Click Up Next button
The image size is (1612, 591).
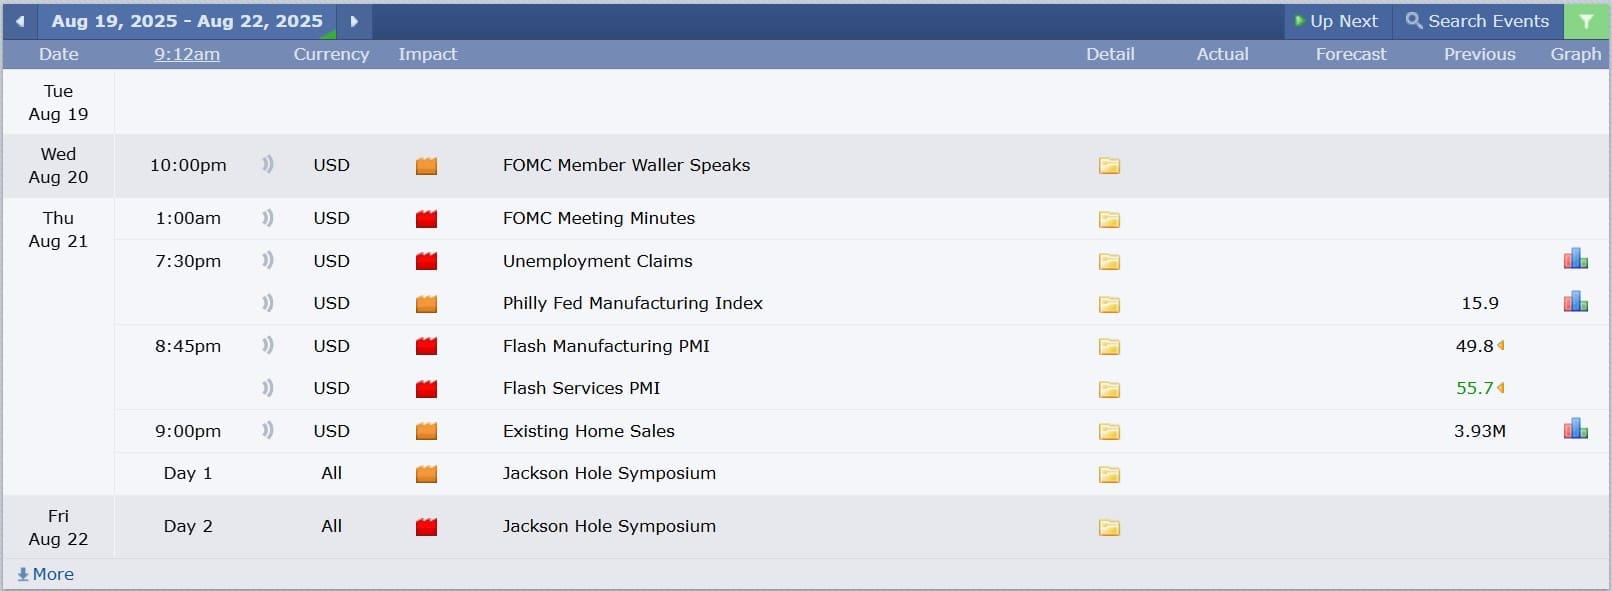coord(1336,21)
